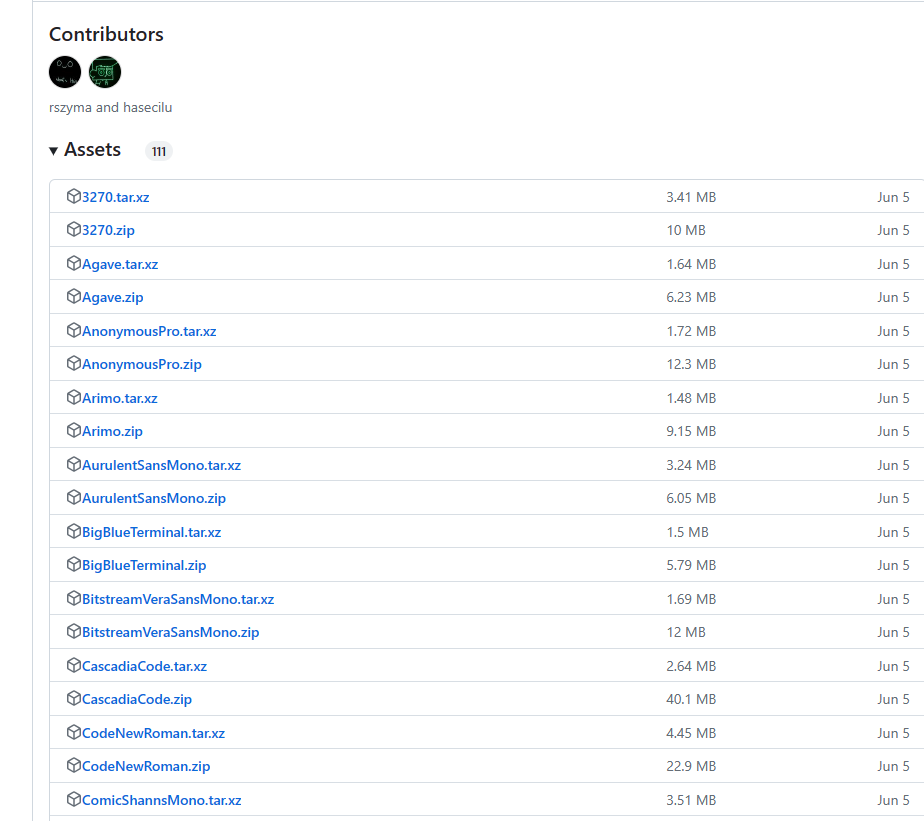Image resolution: width=924 pixels, height=821 pixels.
Task: Download AurulentSansMono.tar.xz
Action: (x=161, y=466)
